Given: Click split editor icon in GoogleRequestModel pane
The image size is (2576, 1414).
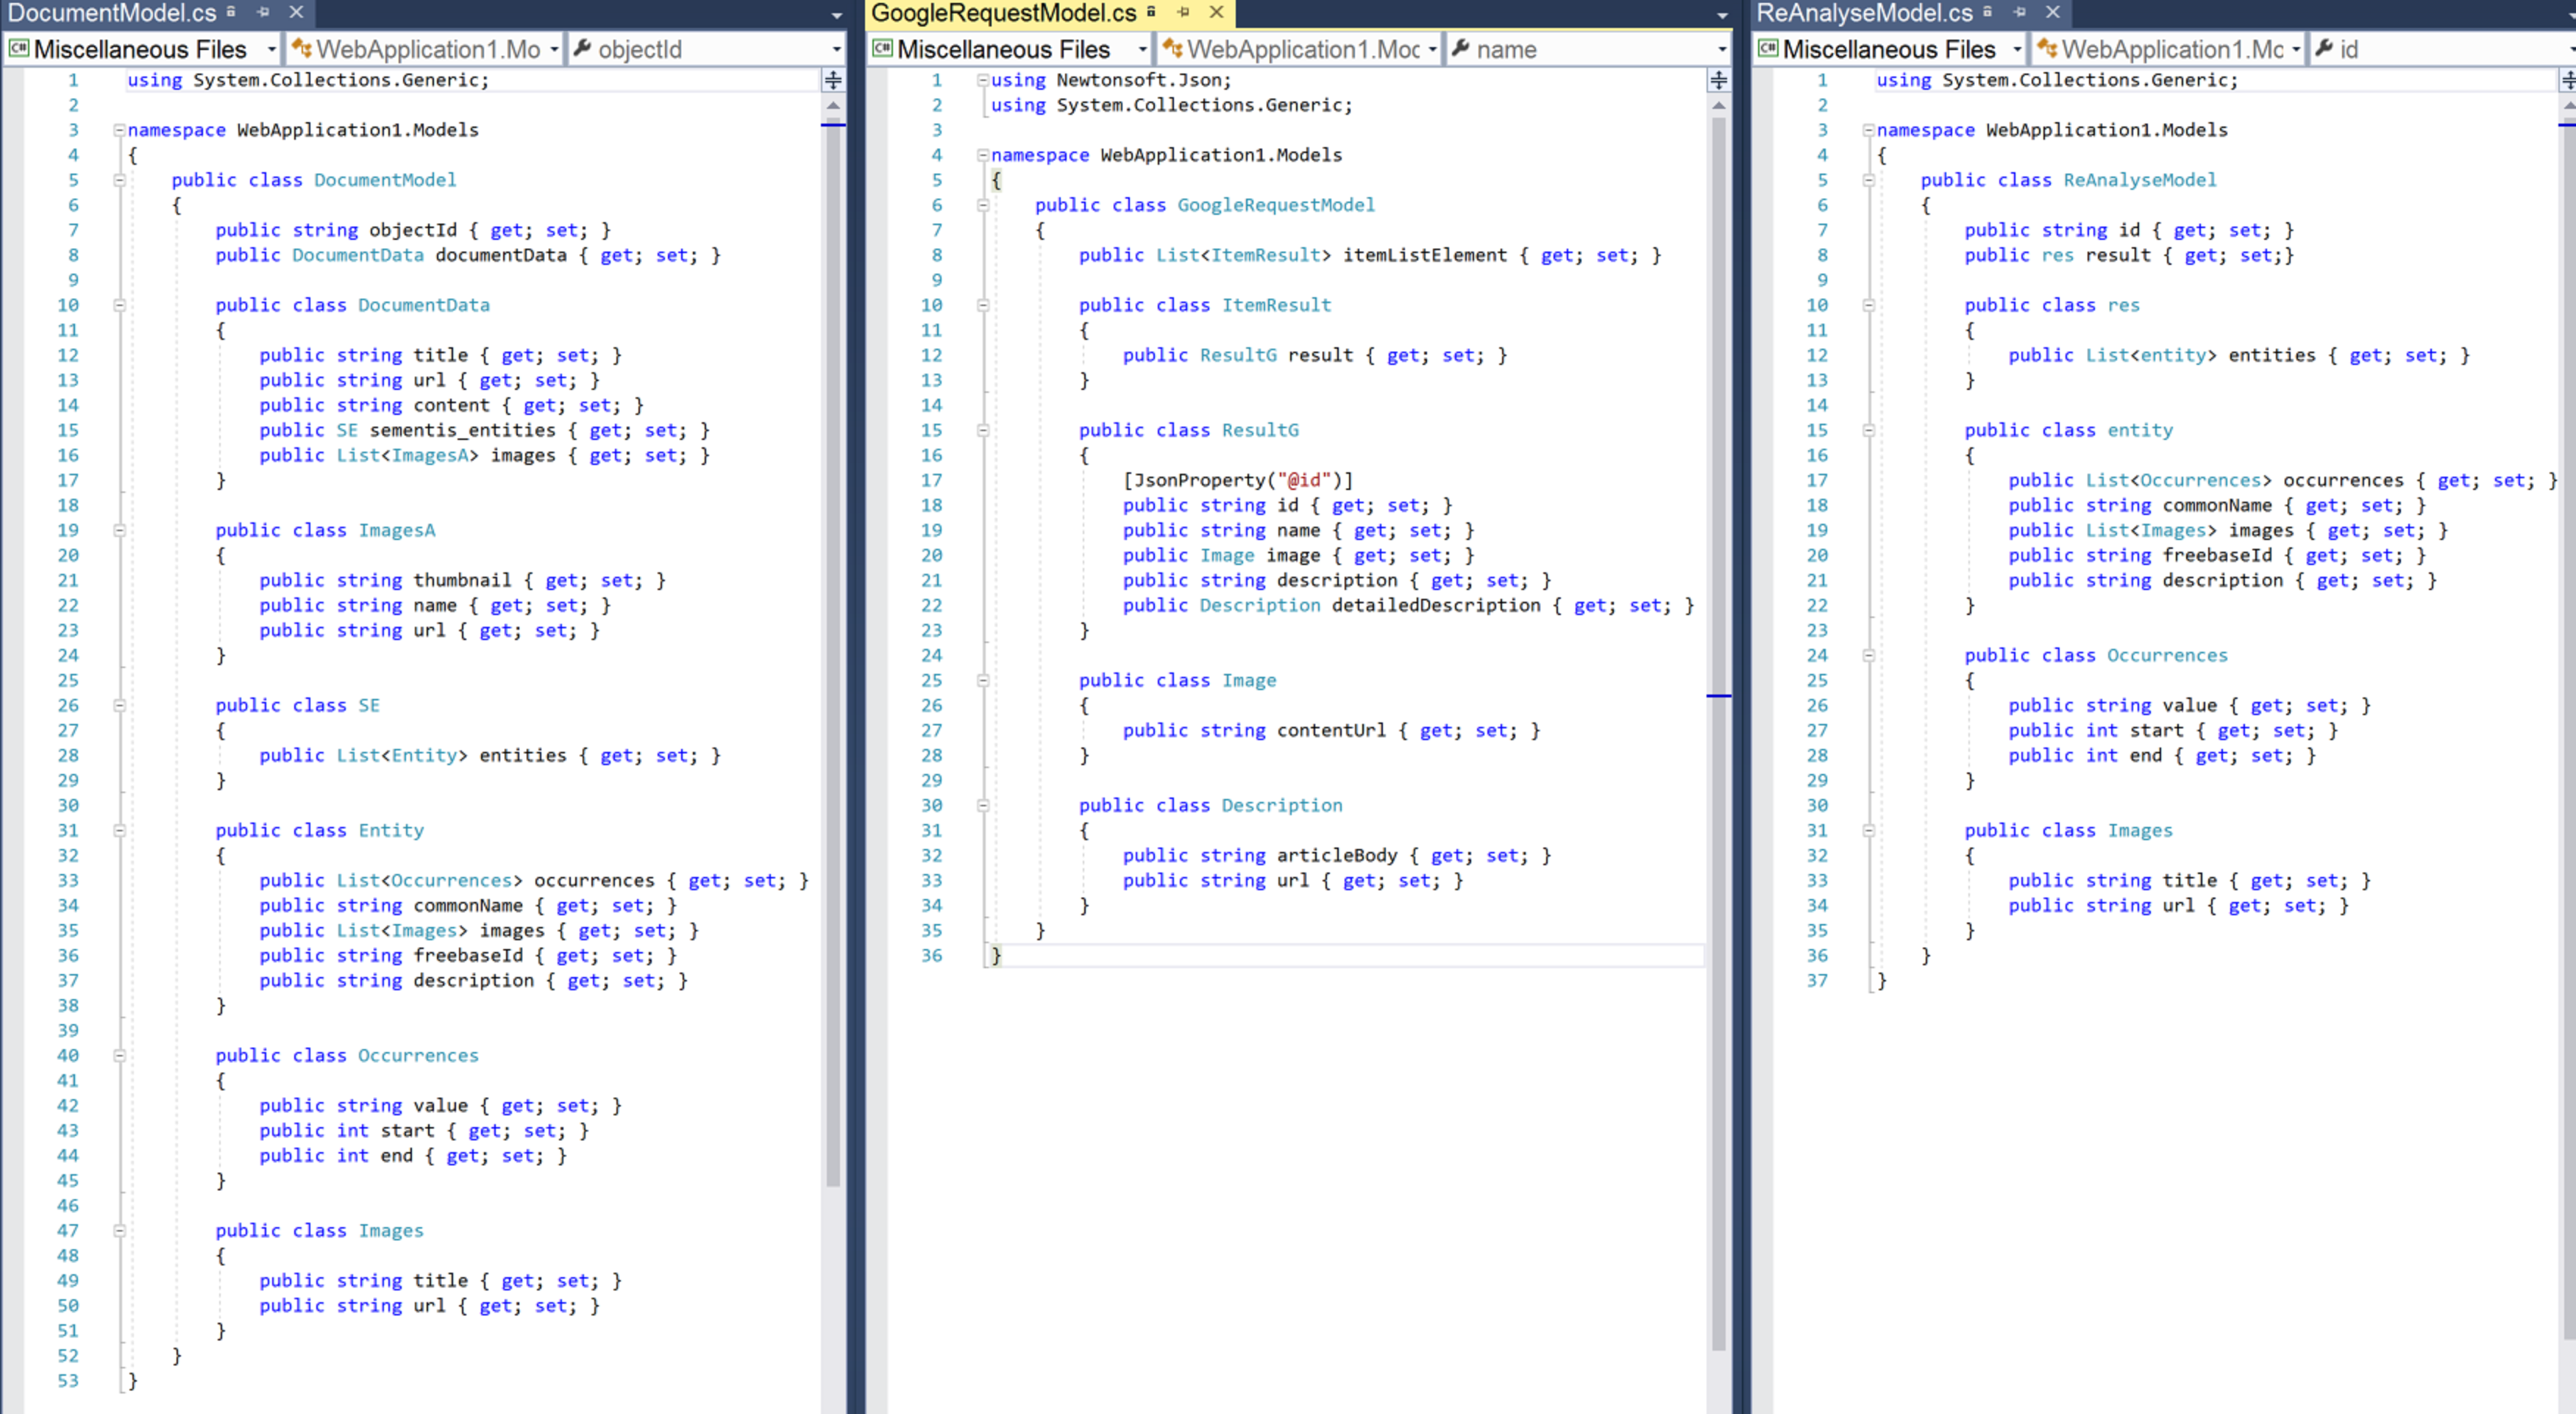Looking at the screenshot, I should click(x=1719, y=80).
